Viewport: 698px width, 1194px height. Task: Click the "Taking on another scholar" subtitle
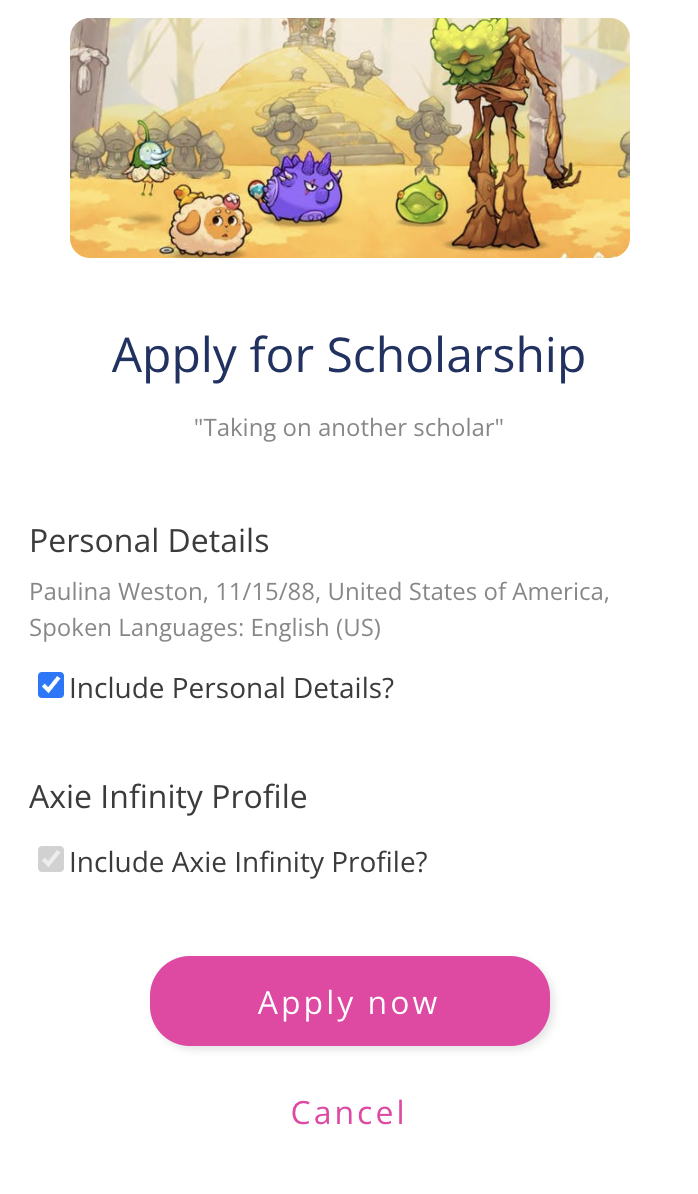pos(348,428)
